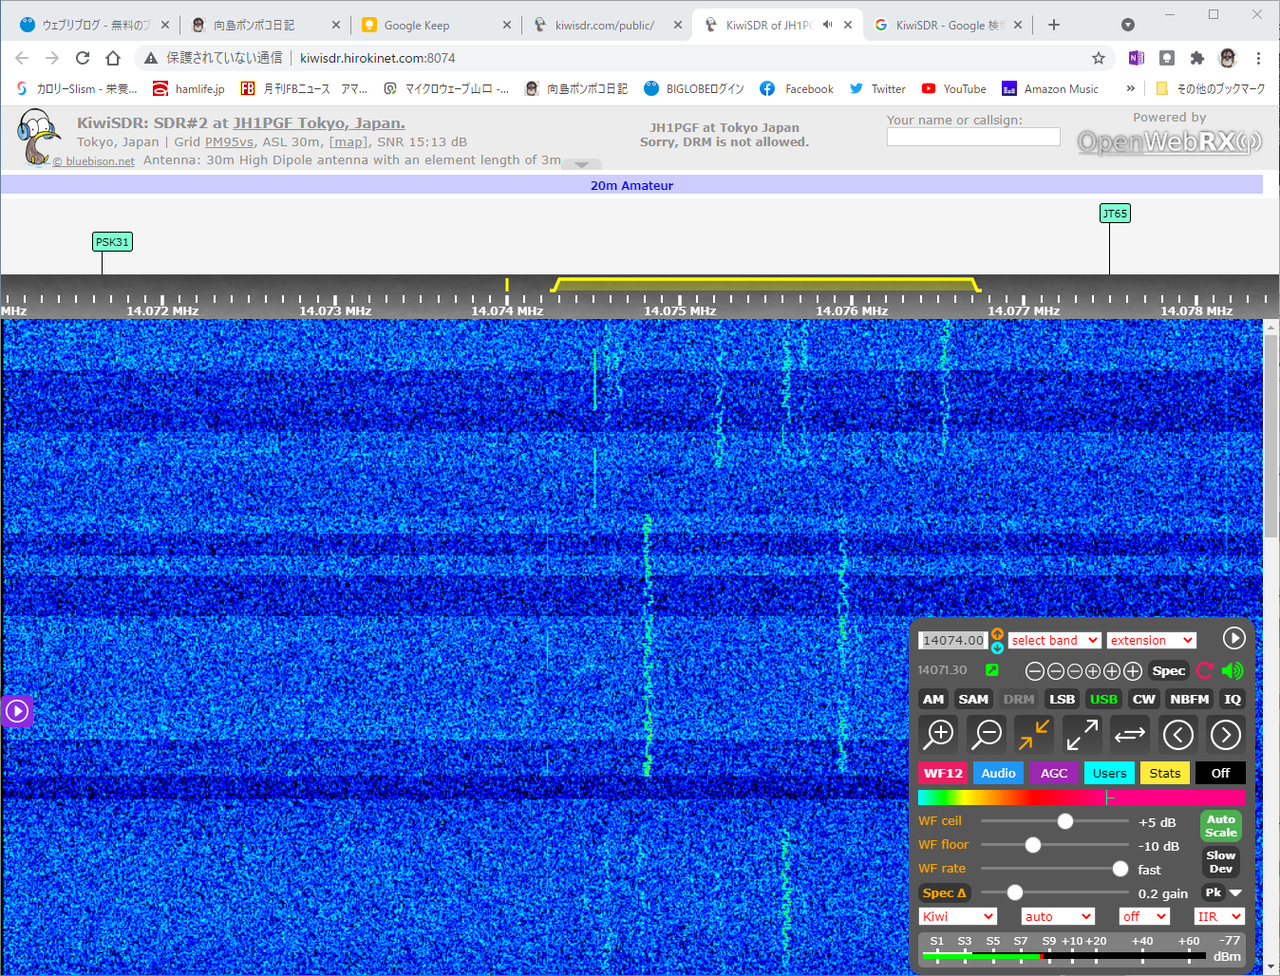This screenshot has width=1280, height=976.
Task: Click the WF ceil slider knob
Action: 1065,821
